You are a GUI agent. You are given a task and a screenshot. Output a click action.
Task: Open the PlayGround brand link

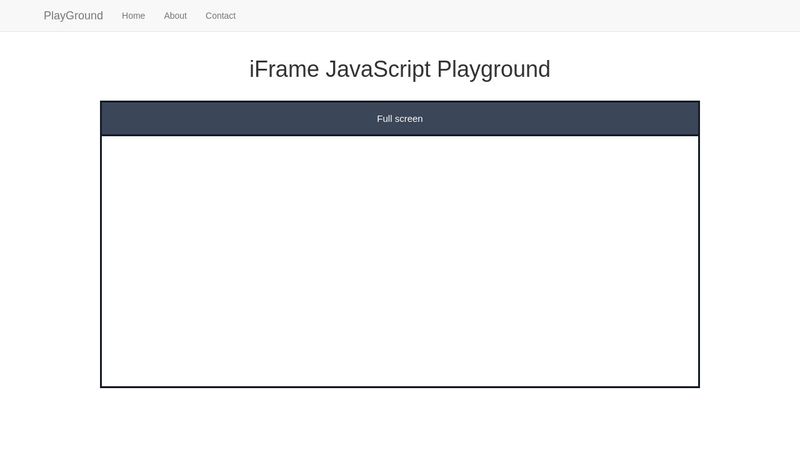(x=73, y=16)
